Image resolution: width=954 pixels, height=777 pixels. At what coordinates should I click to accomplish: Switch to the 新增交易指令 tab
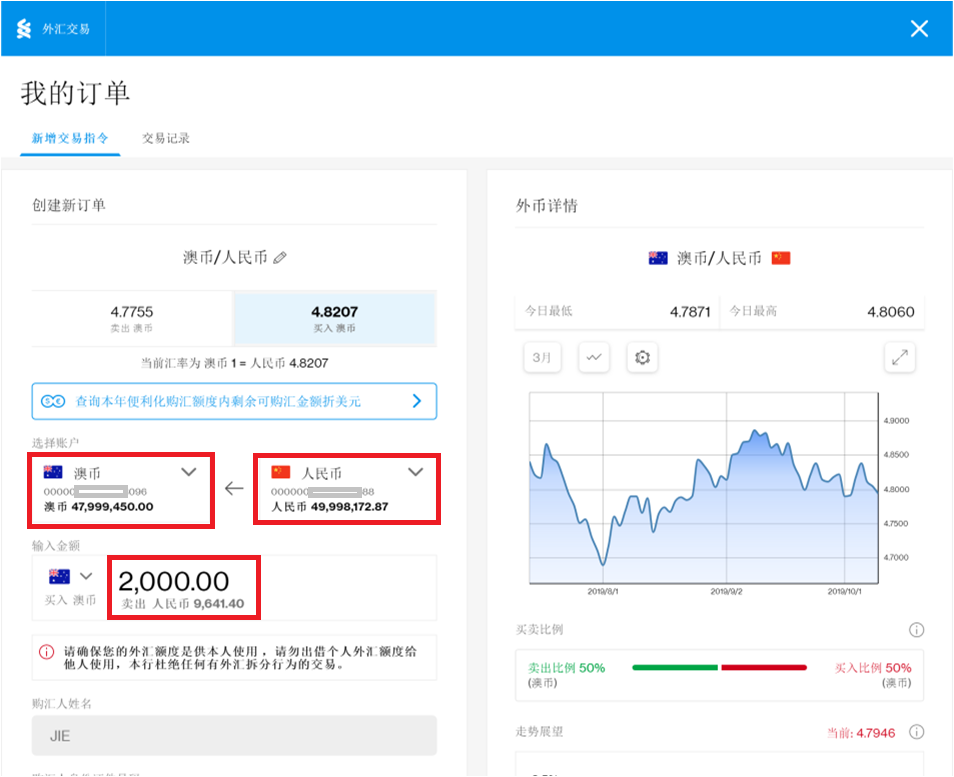coord(70,138)
